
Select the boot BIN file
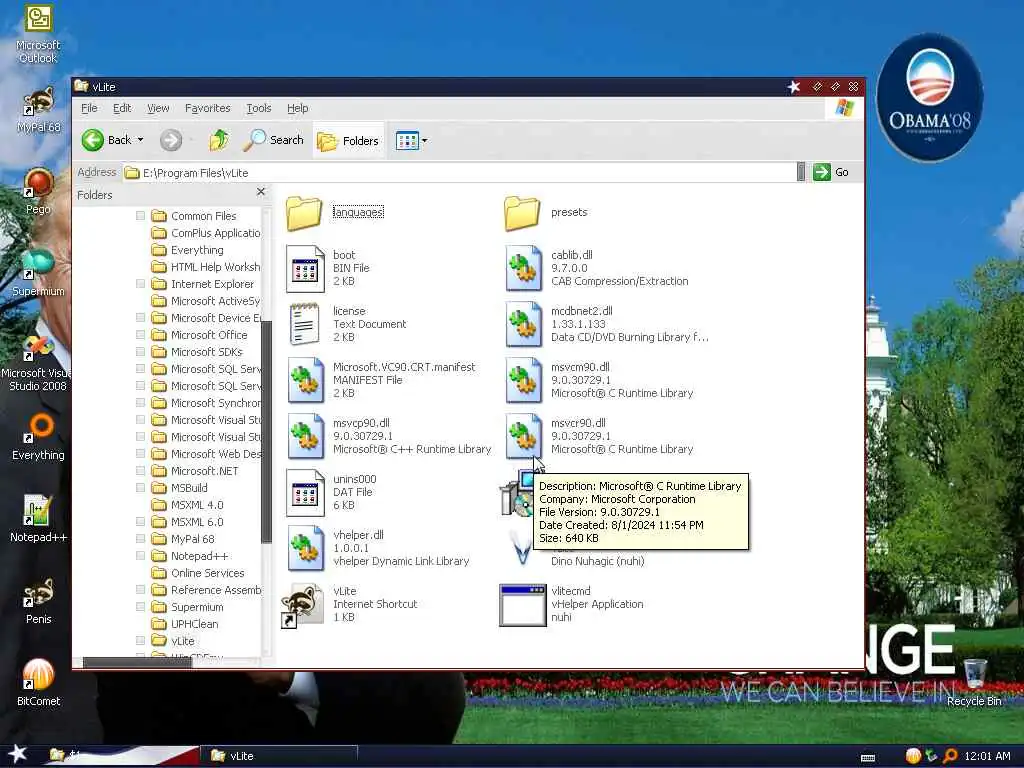click(305, 268)
